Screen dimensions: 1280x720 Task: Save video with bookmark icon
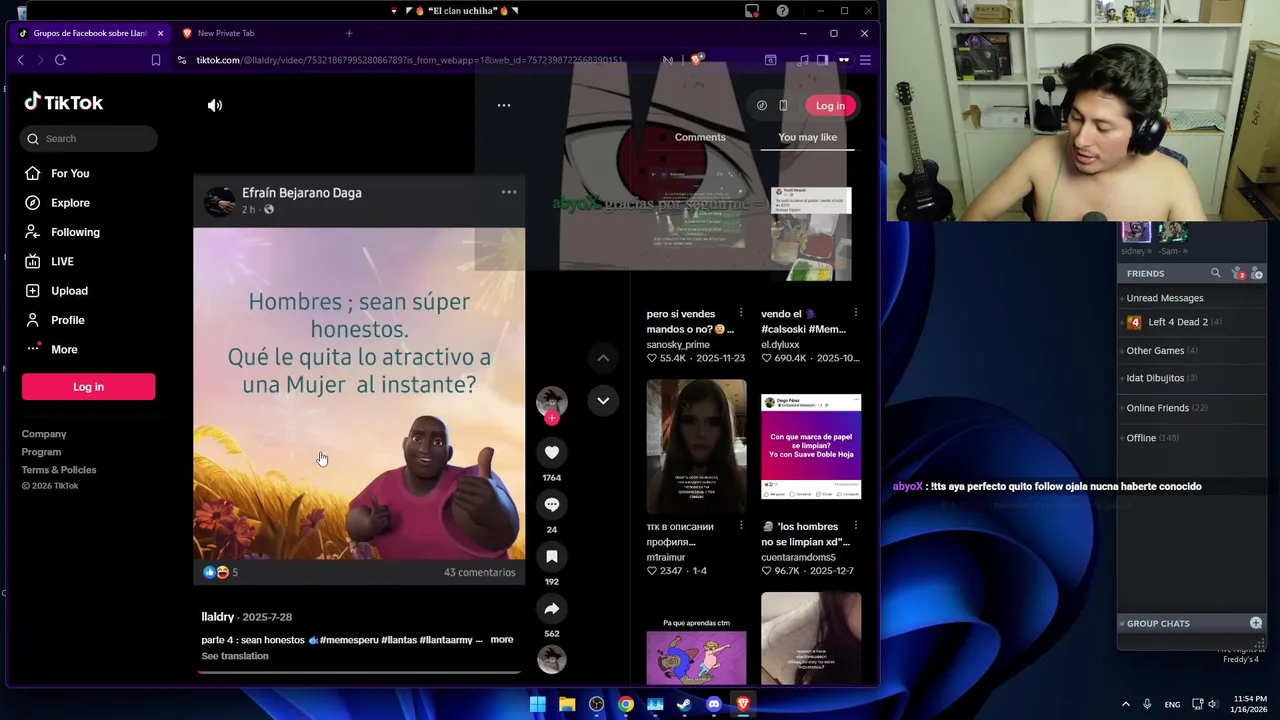[552, 556]
